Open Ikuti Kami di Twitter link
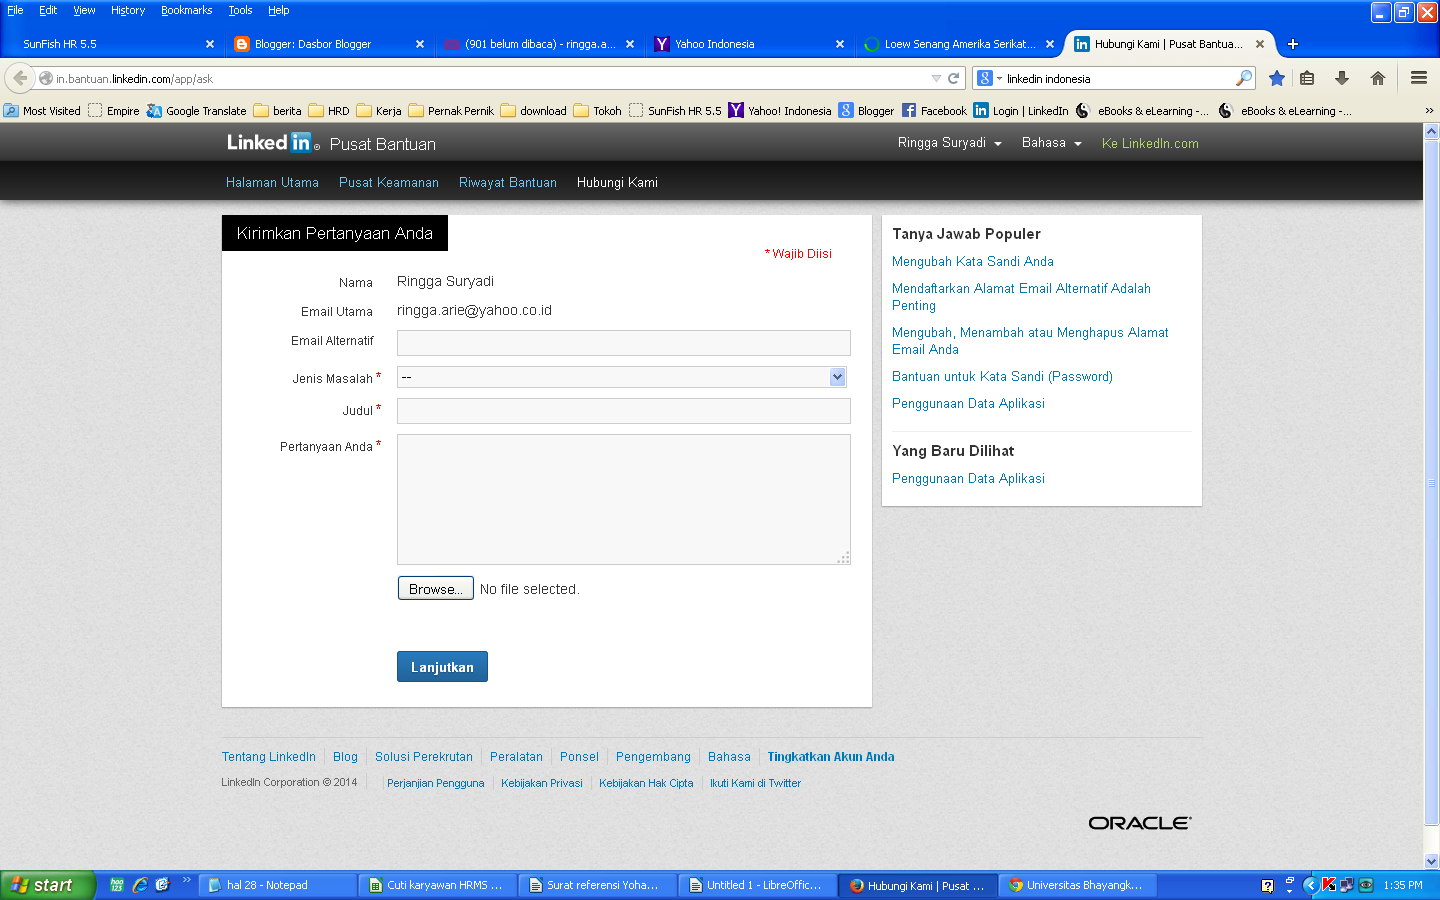The height and width of the screenshot is (900, 1440). click(755, 783)
